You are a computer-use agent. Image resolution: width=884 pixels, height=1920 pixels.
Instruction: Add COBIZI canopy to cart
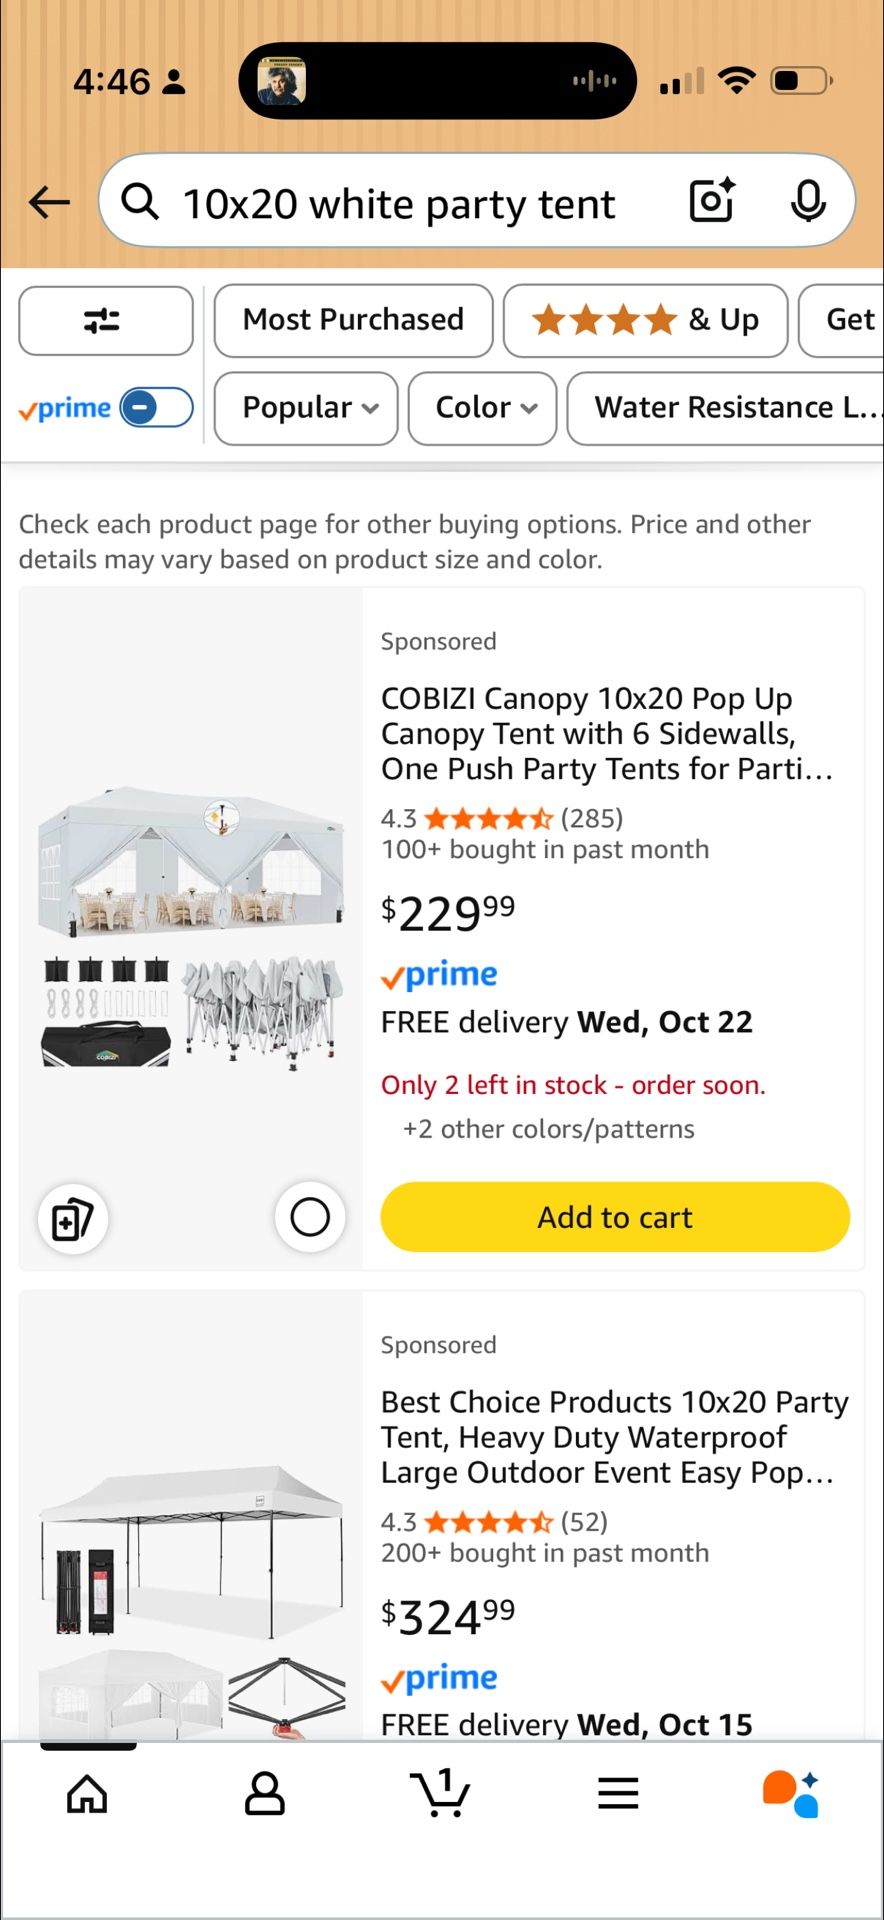coord(615,1217)
